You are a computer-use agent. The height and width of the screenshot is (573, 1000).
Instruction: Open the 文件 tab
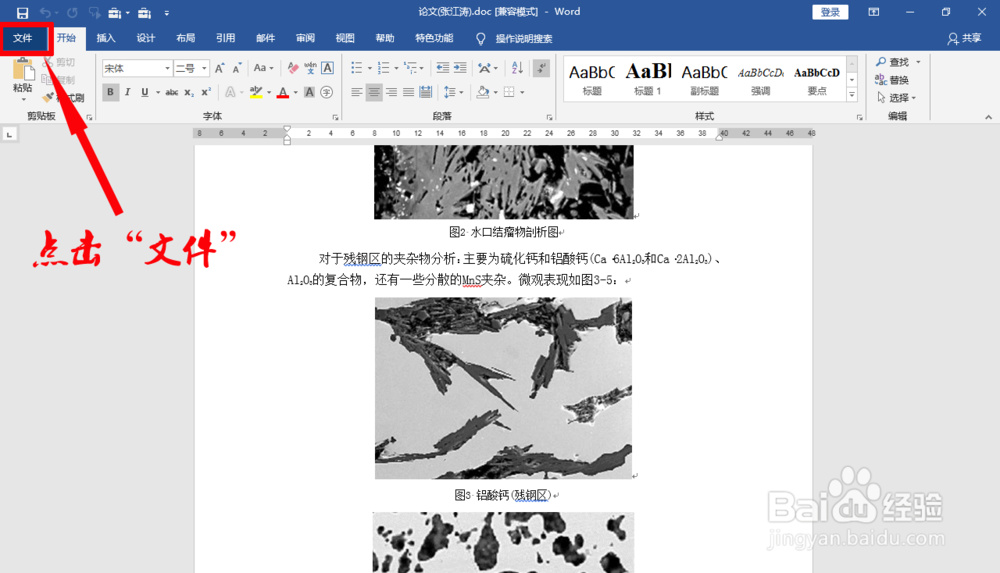click(x=24, y=38)
